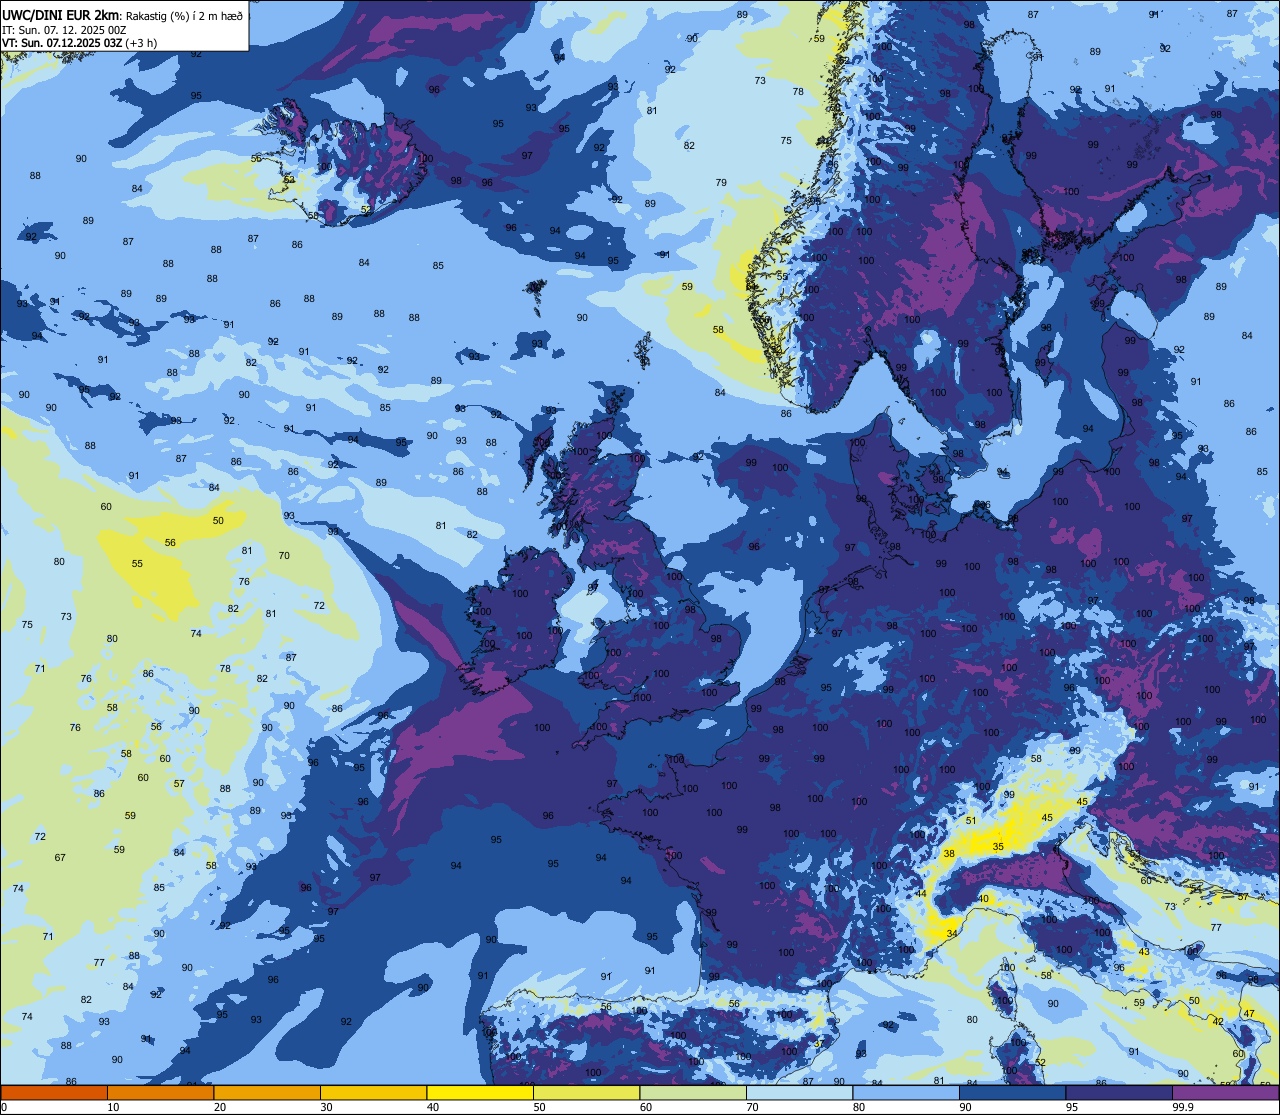Click the humidity value 43 over Italy
Viewport: 1280px width, 1115px height.
point(1144,951)
